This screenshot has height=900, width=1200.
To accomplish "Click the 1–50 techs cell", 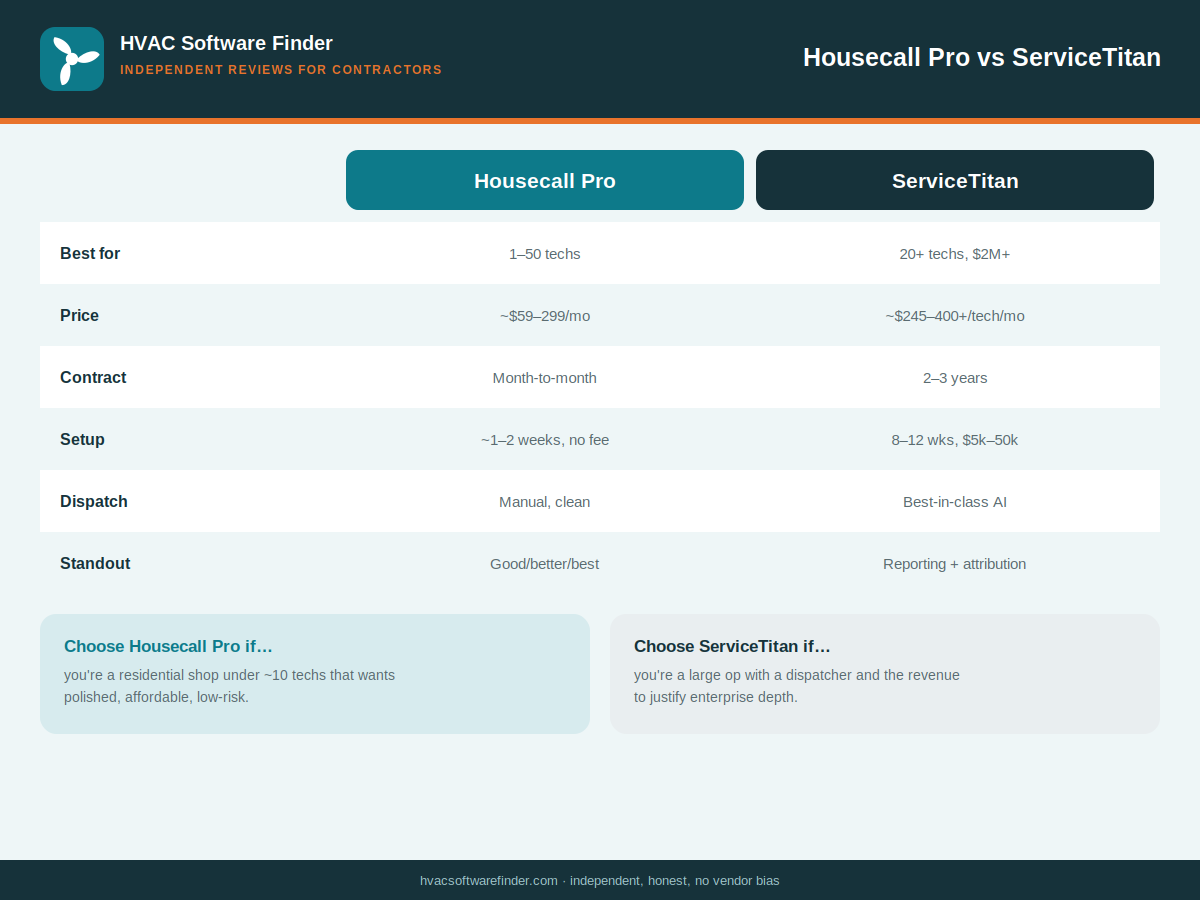I will point(545,254).
